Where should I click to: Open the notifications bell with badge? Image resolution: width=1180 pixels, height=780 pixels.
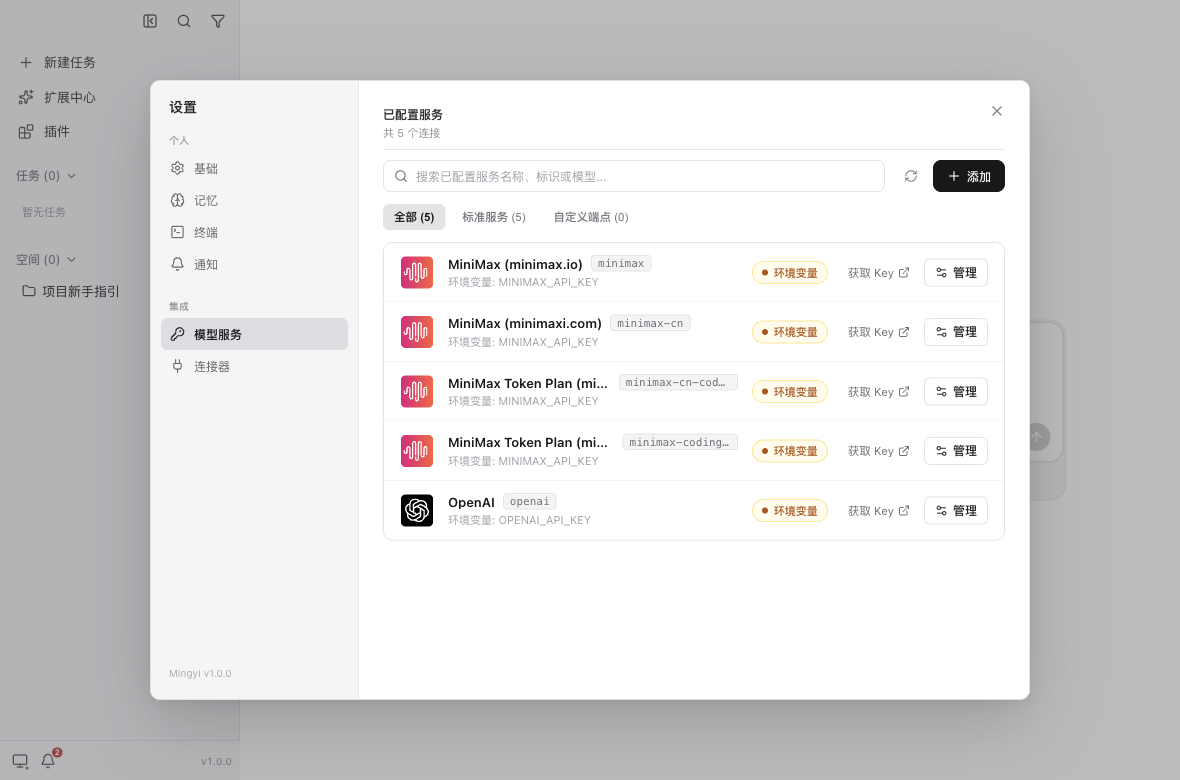(49, 760)
